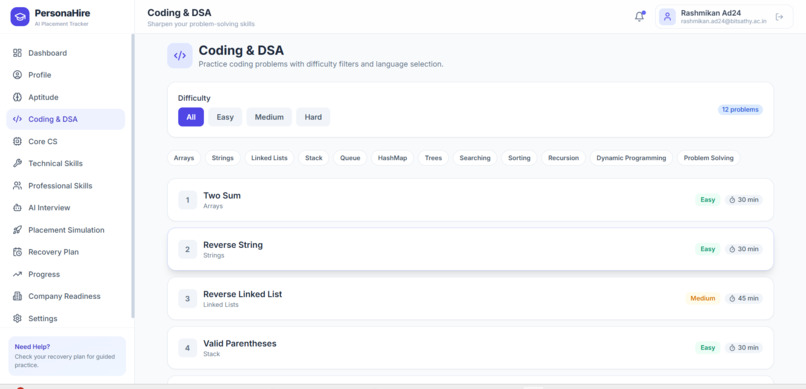Choose the HashMap topic chip
Viewport: 806px width, 389px height.
pos(392,158)
